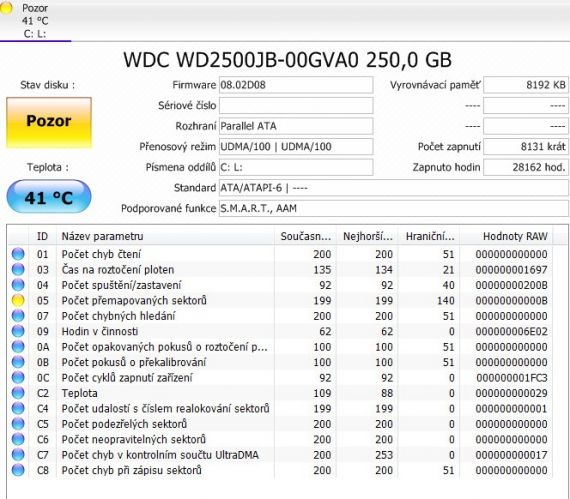The width and height of the screenshot is (570, 499).
Task: Click the Firmware field showing 08.02D08
Action: click(x=296, y=85)
